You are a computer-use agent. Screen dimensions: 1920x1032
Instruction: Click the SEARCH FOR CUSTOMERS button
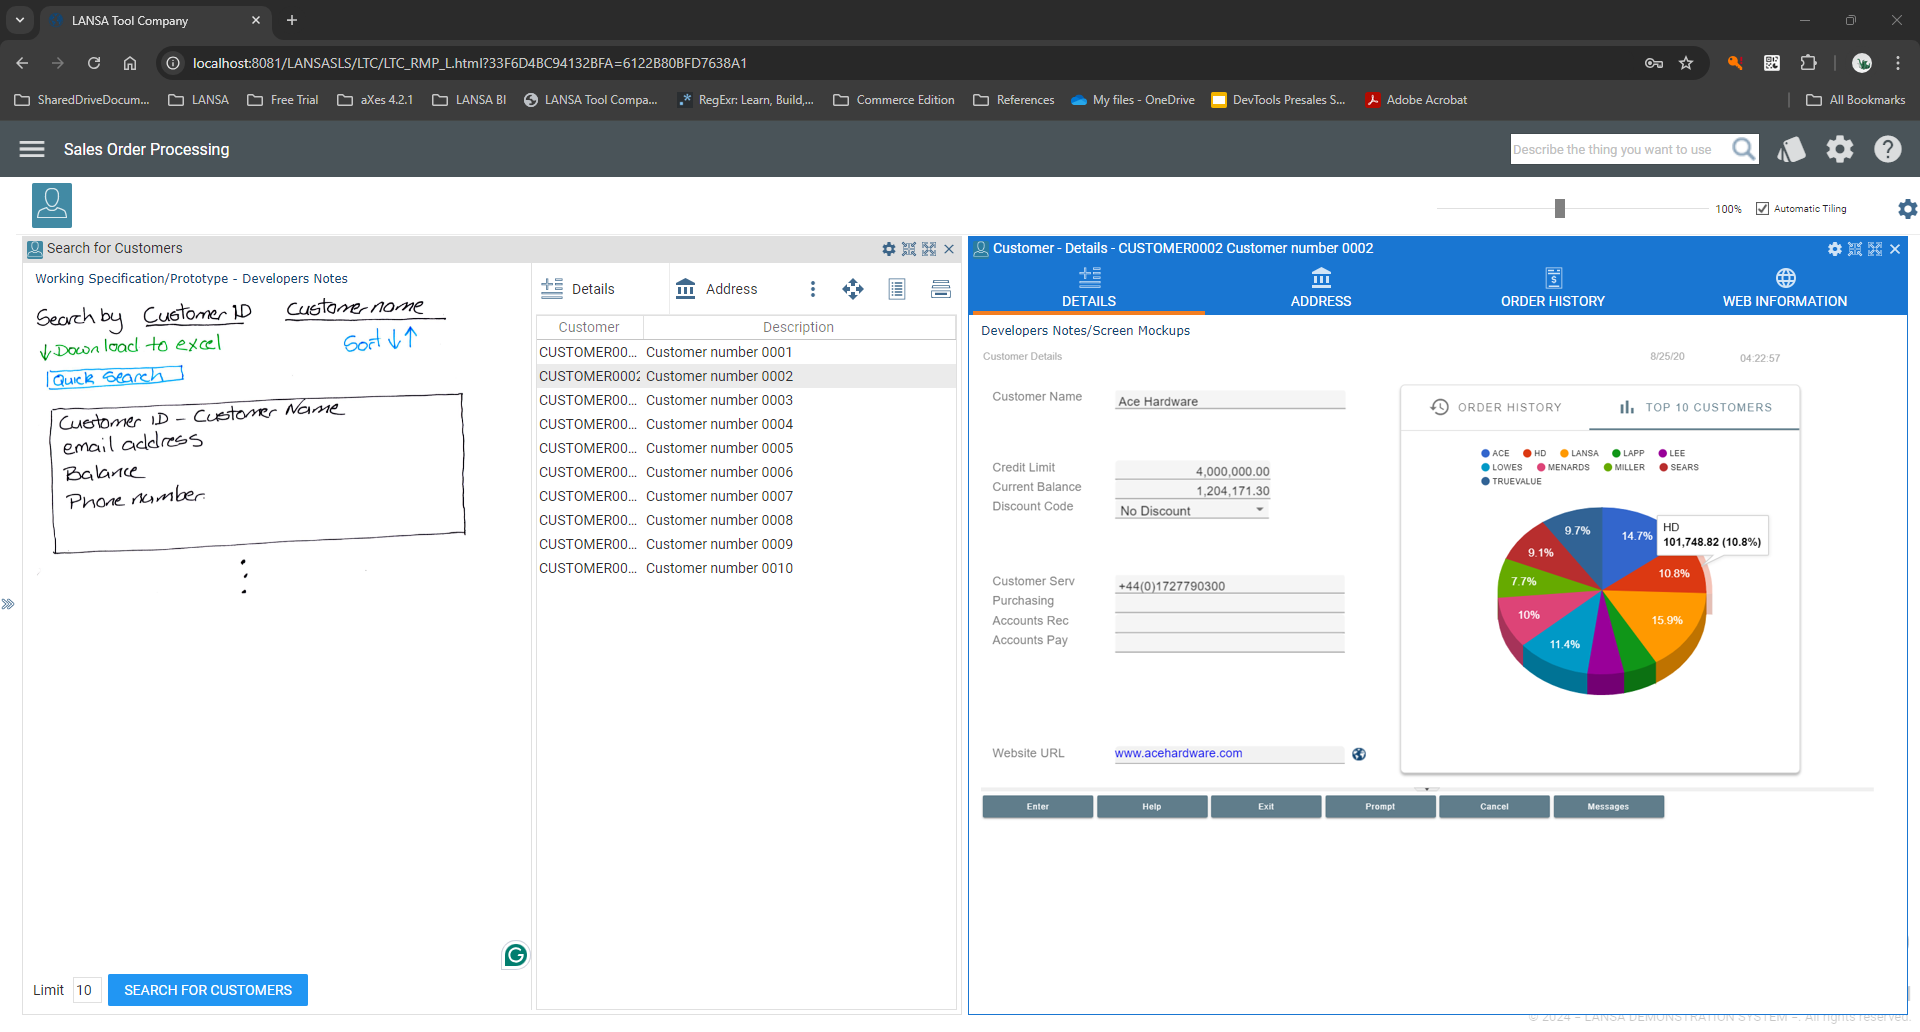(x=208, y=990)
